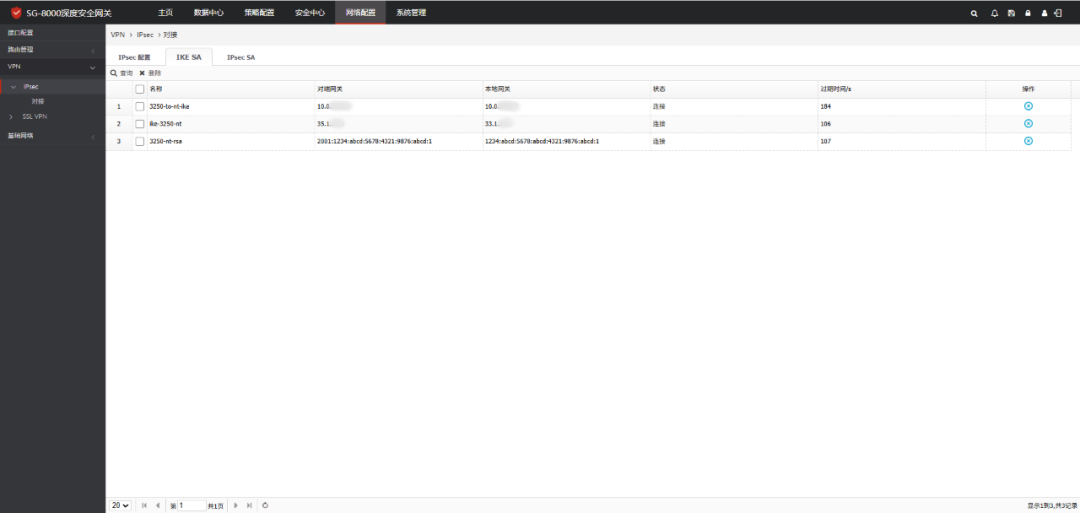Click action icon for 3250-to-nt-ike row
This screenshot has width=1080, height=513.
(x=1028, y=106)
